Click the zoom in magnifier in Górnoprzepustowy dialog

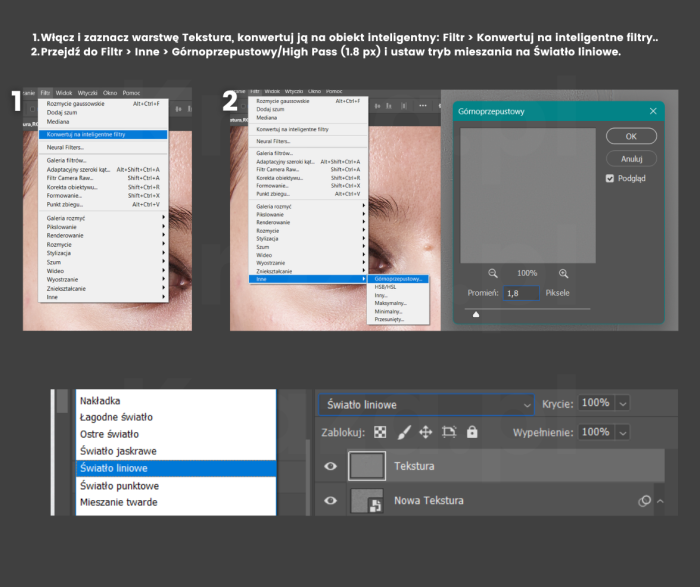coord(564,273)
